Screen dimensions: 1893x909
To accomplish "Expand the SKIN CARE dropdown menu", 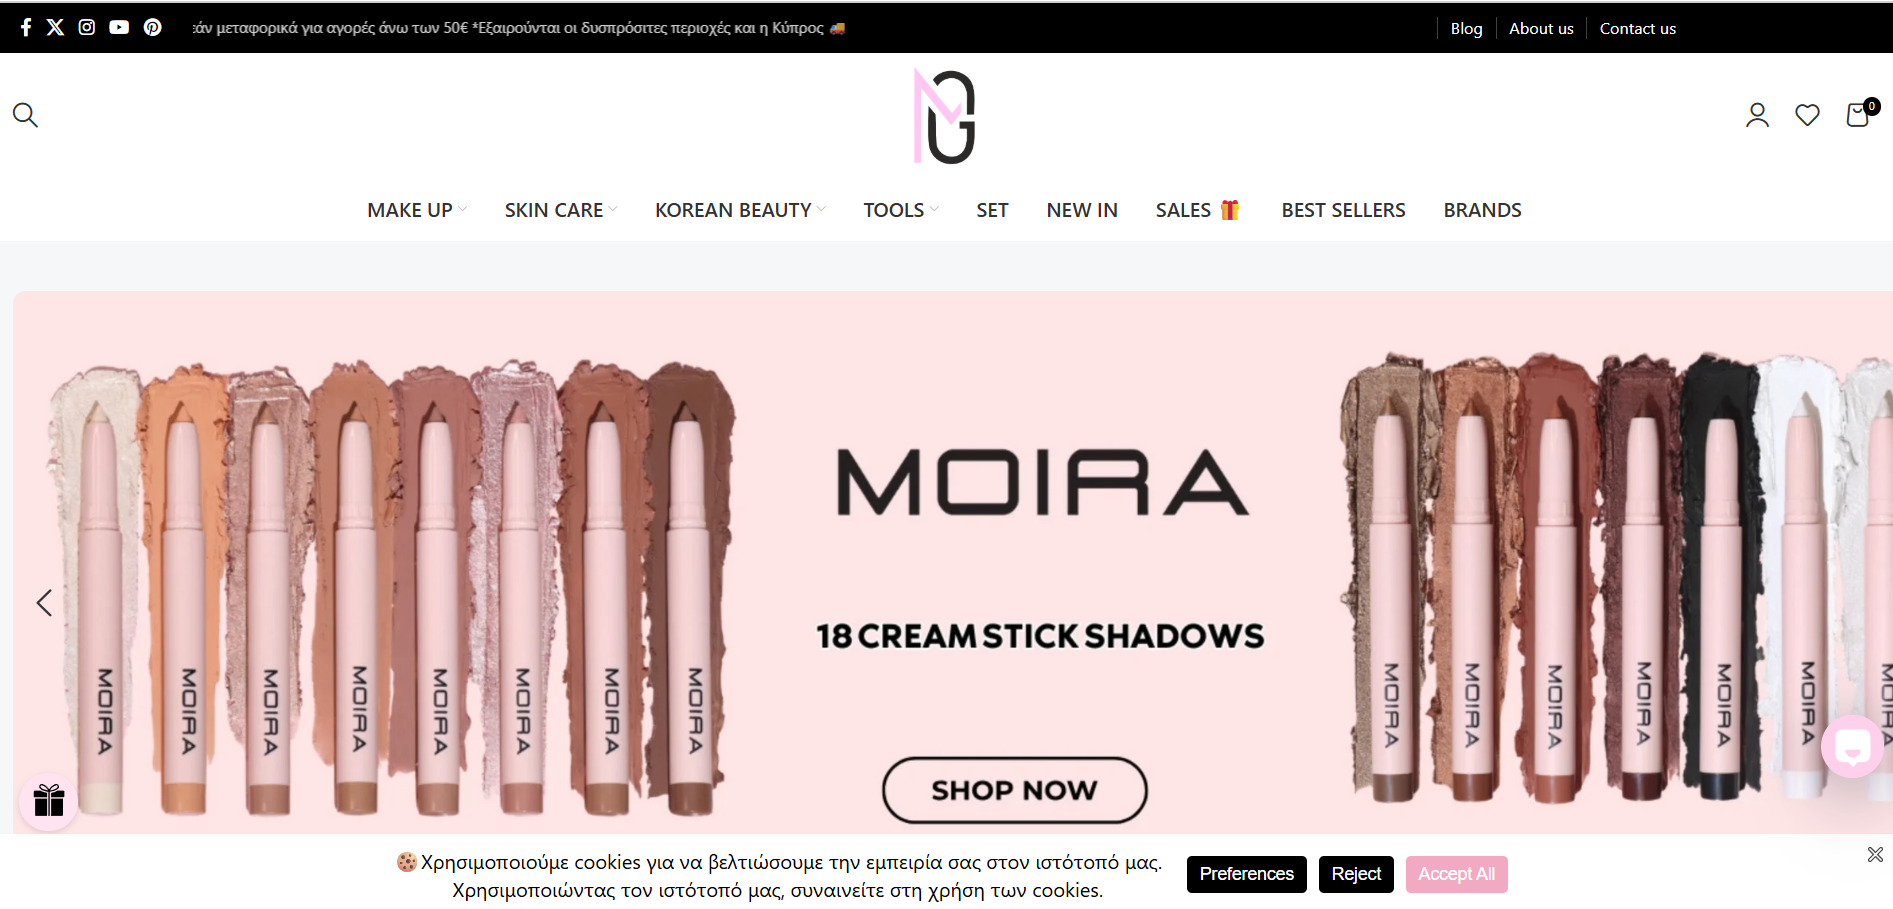I will pyautogui.click(x=561, y=210).
